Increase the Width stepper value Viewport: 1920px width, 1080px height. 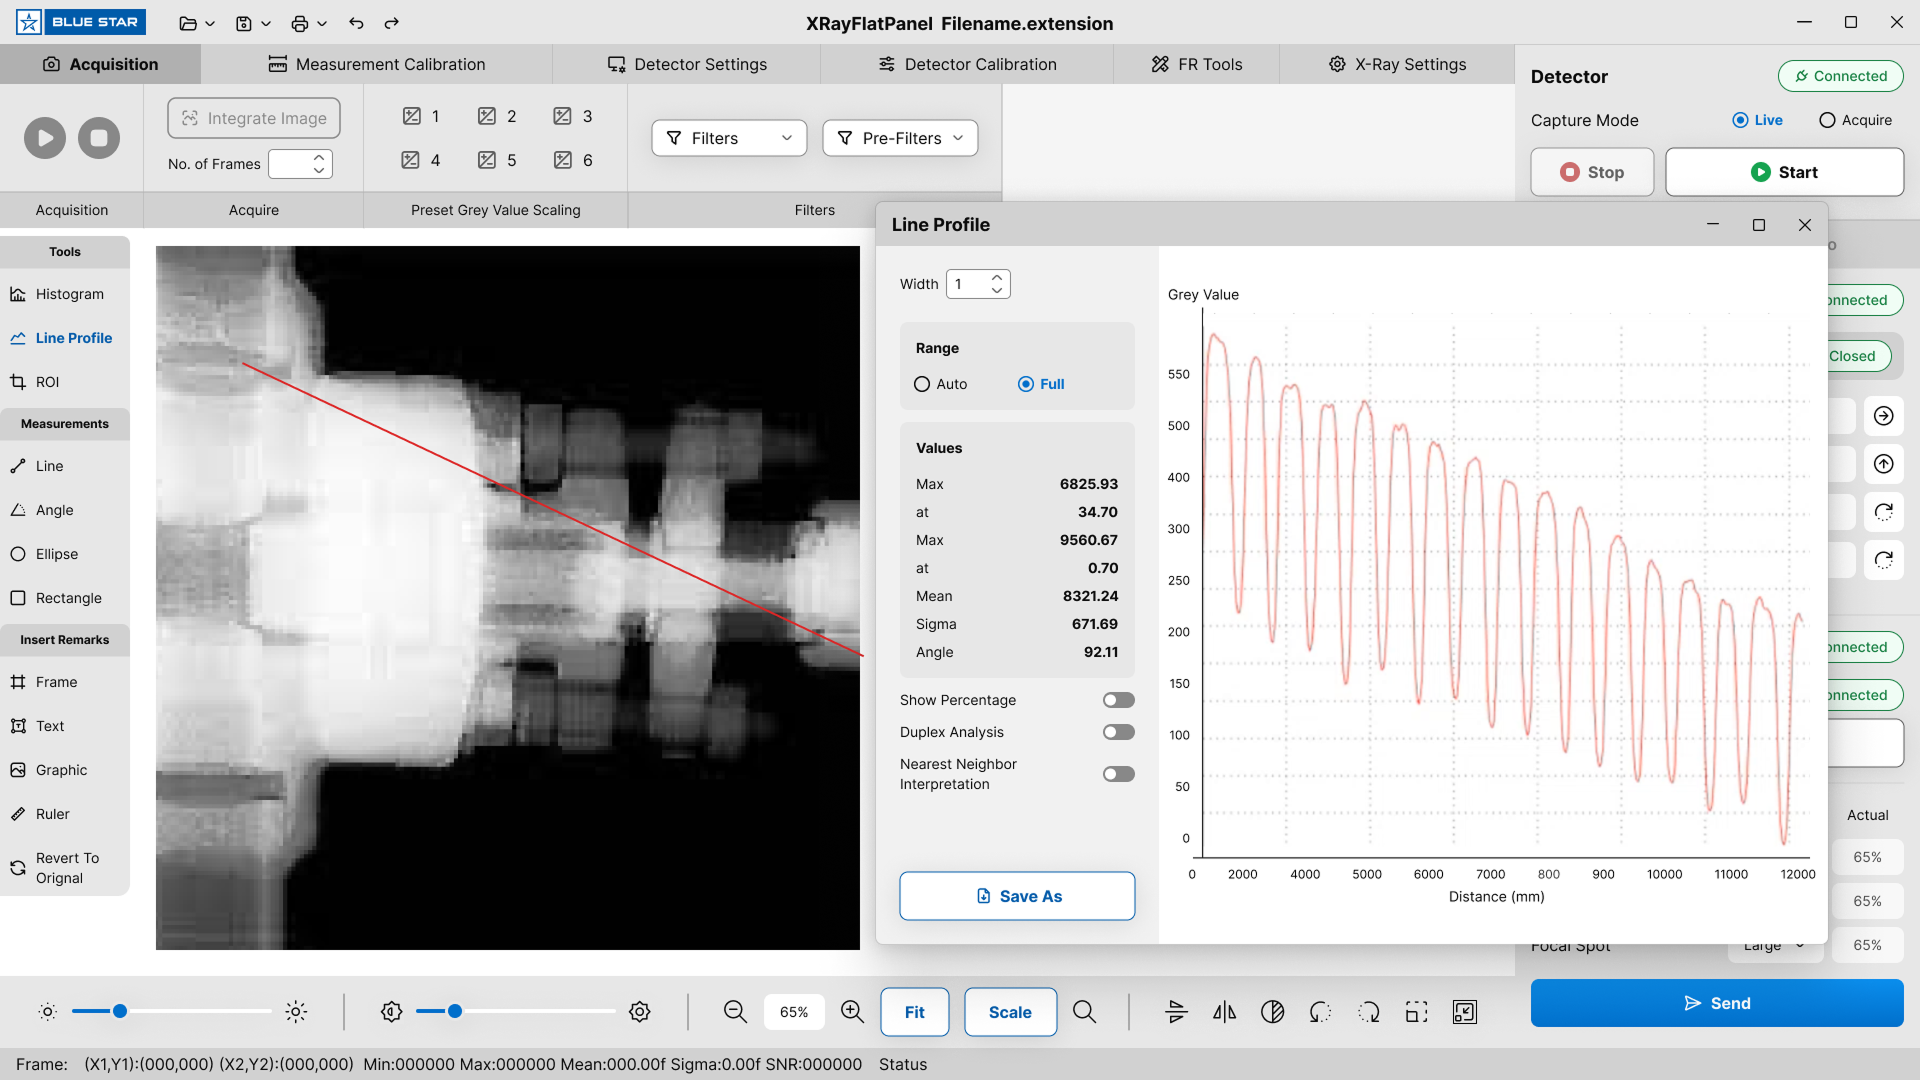tap(997, 278)
